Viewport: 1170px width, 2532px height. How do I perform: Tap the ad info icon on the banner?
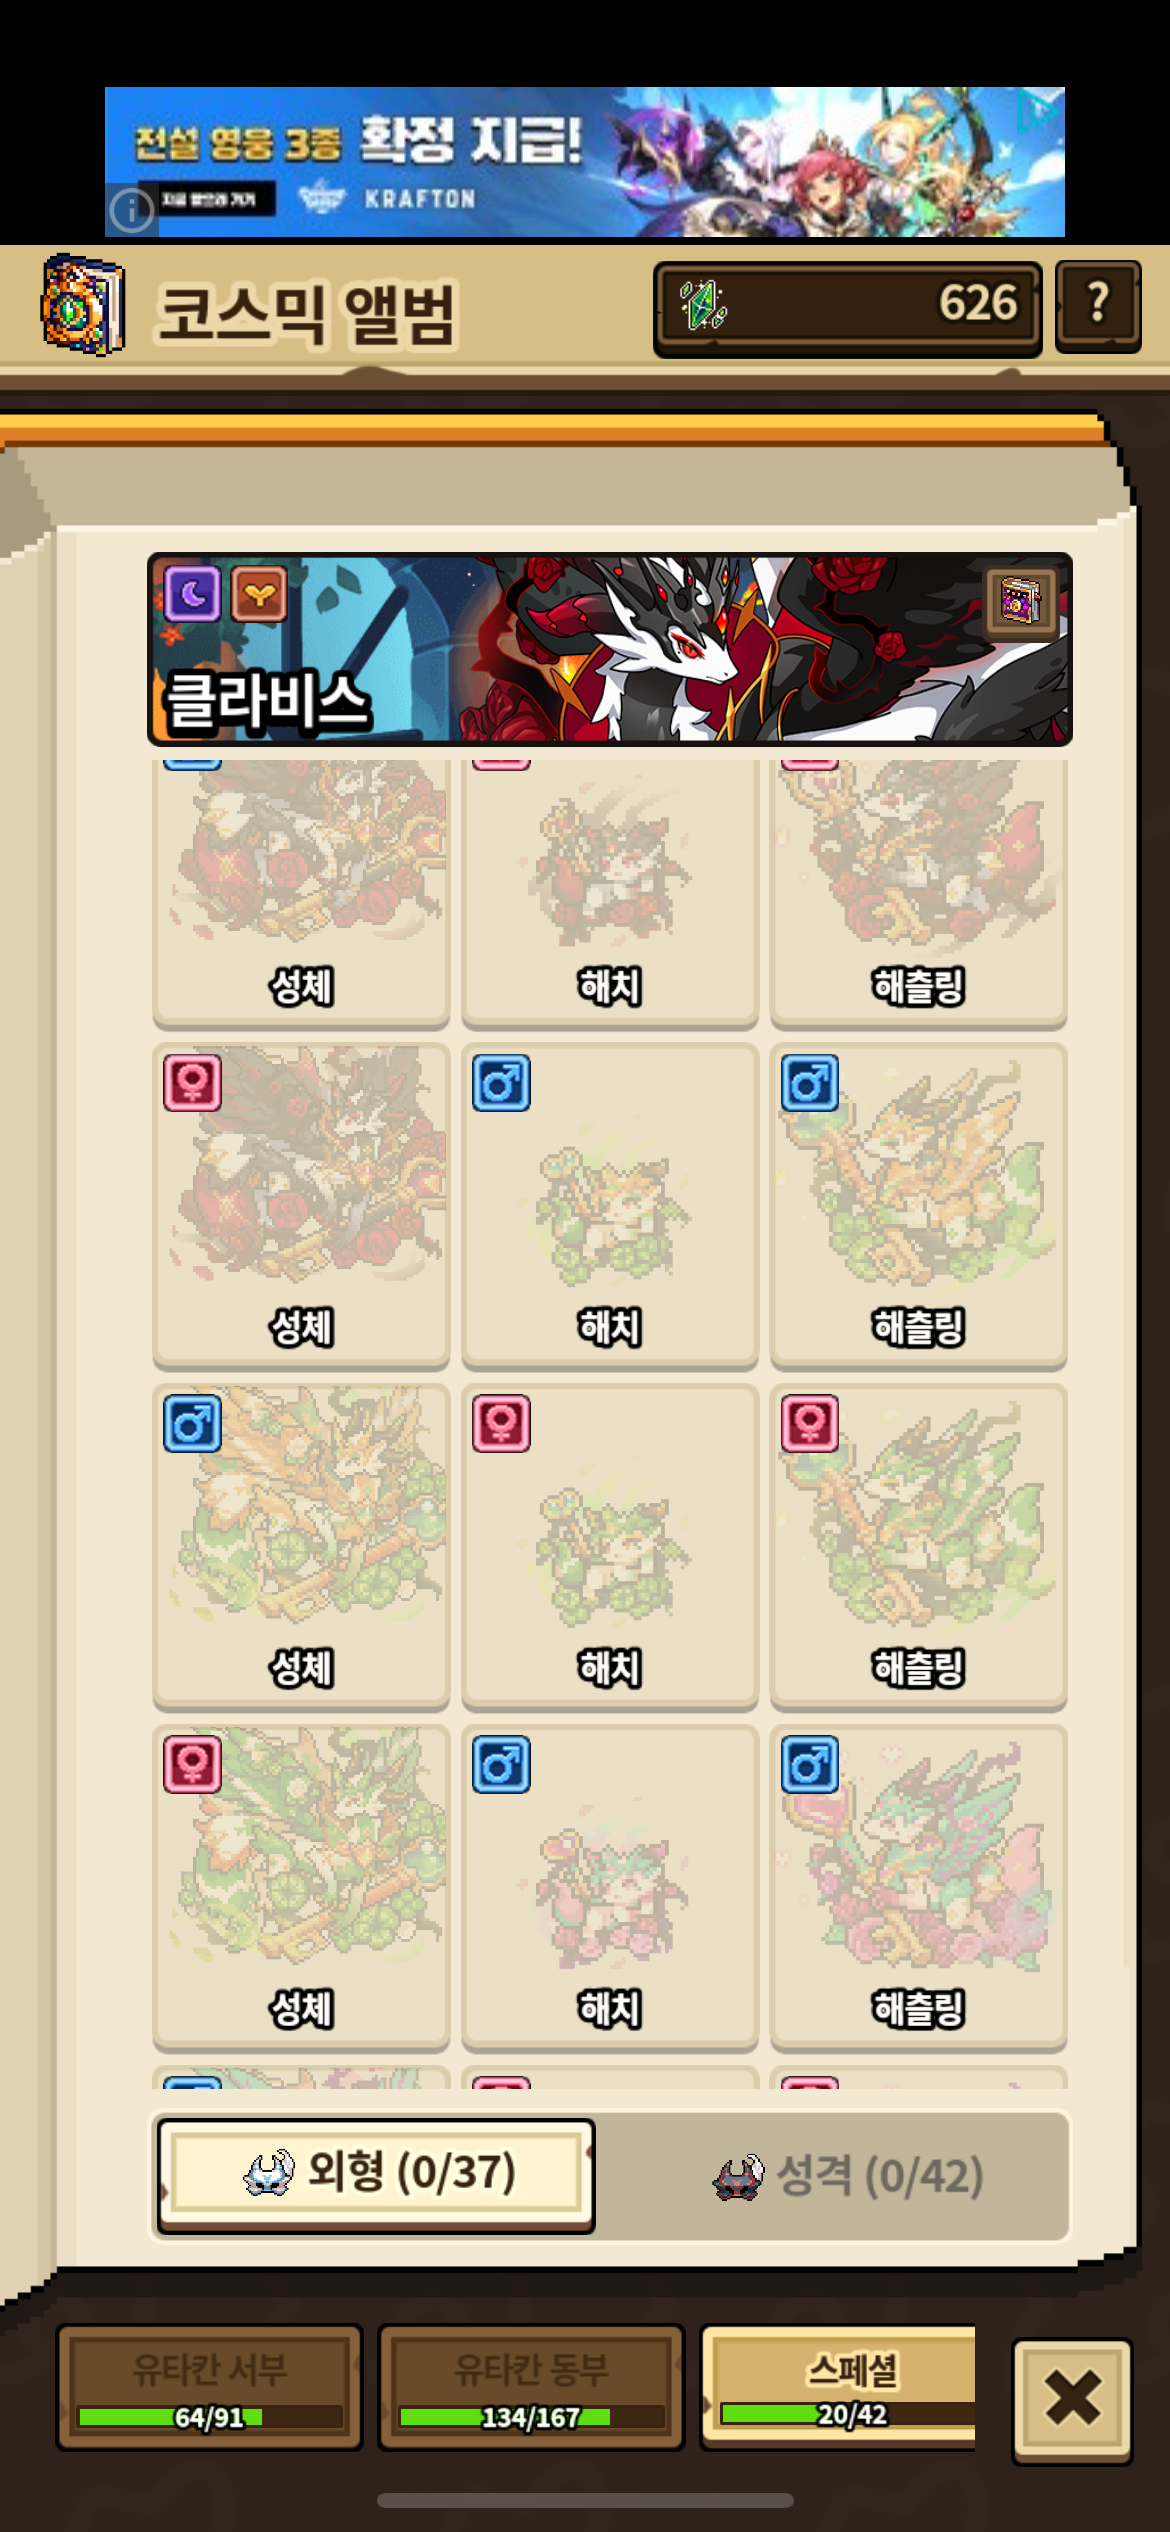tap(132, 210)
